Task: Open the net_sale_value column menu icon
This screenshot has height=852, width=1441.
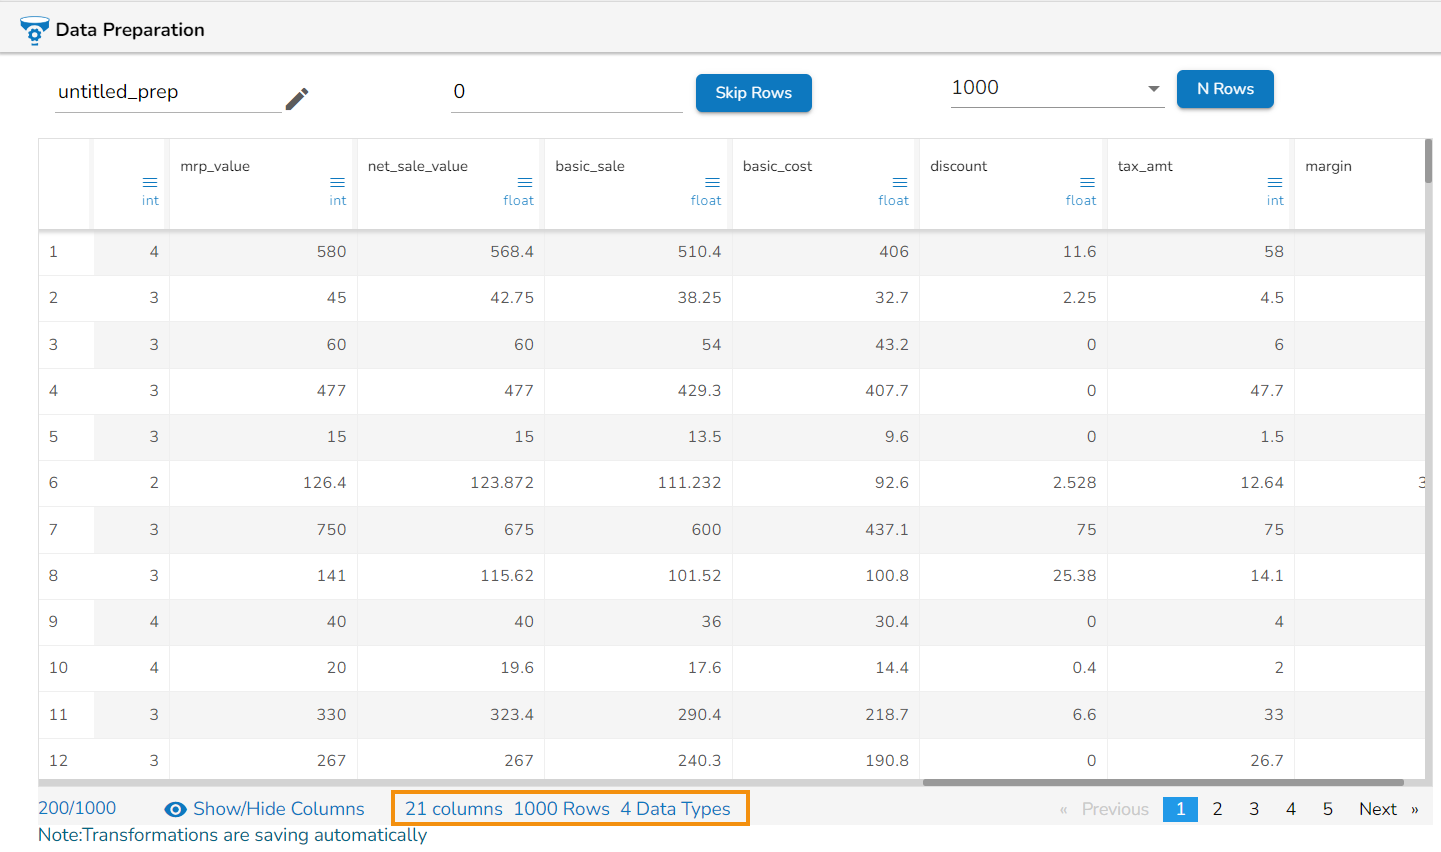Action: 524,182
